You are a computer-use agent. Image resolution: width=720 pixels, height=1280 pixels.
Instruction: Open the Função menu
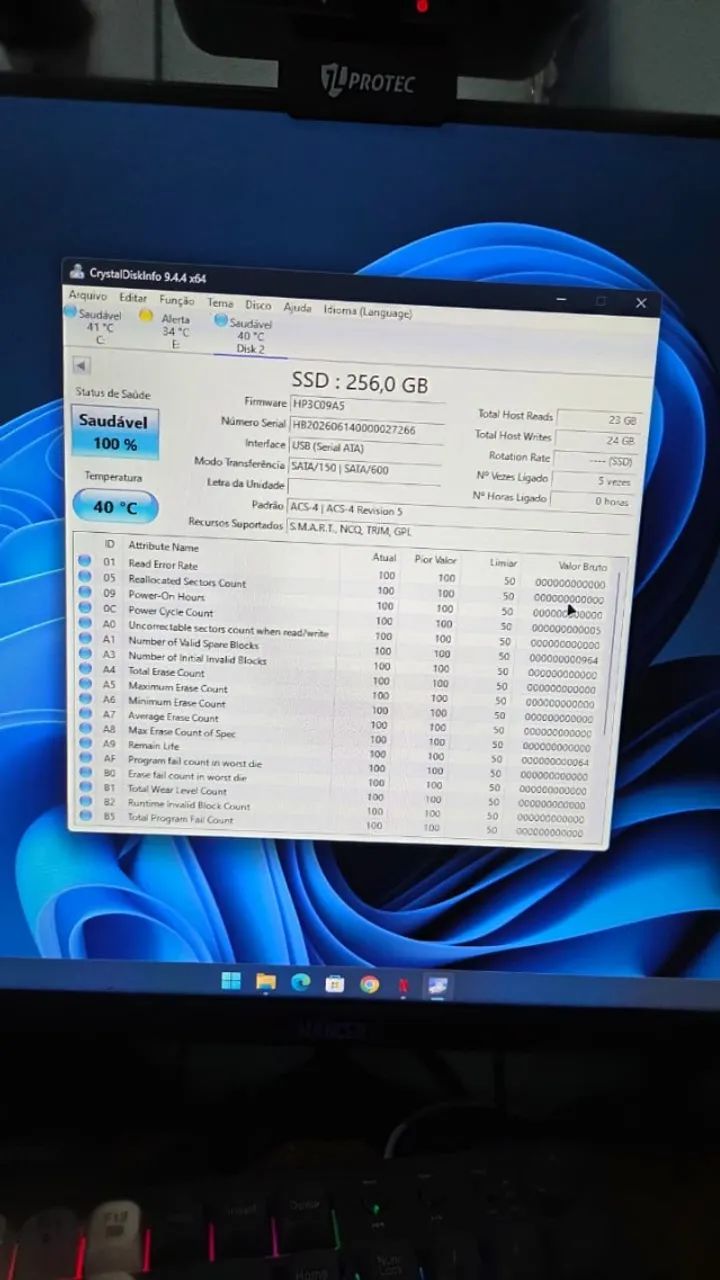177,300
